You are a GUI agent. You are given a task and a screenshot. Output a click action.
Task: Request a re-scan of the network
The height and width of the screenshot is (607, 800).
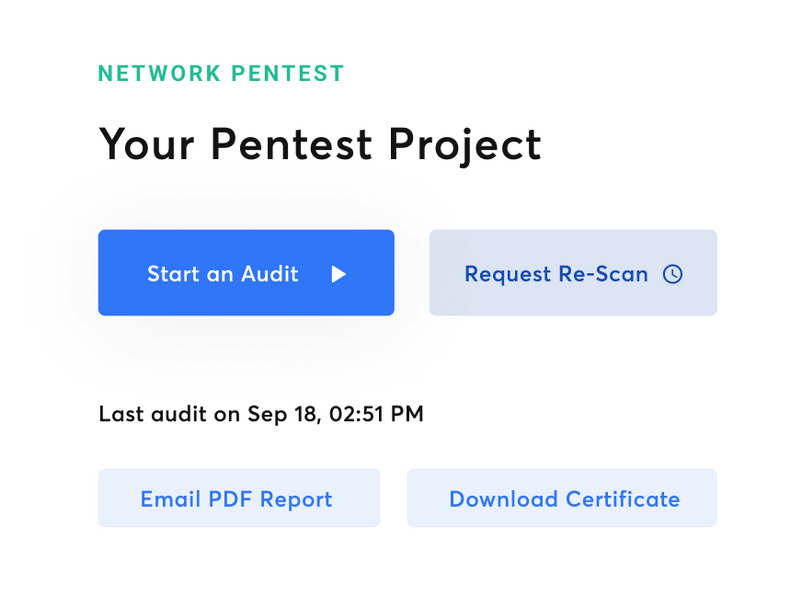pos(573,273)
